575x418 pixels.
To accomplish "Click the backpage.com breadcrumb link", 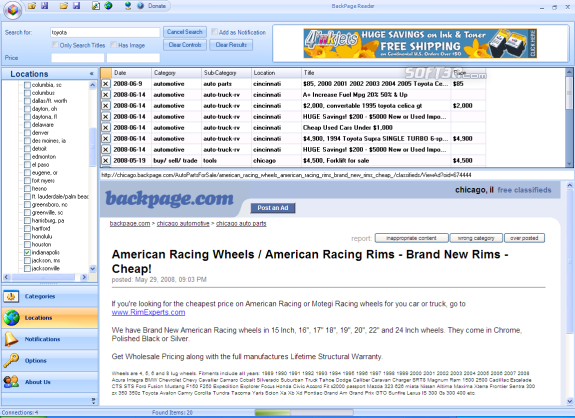I will tap(130, 223).
